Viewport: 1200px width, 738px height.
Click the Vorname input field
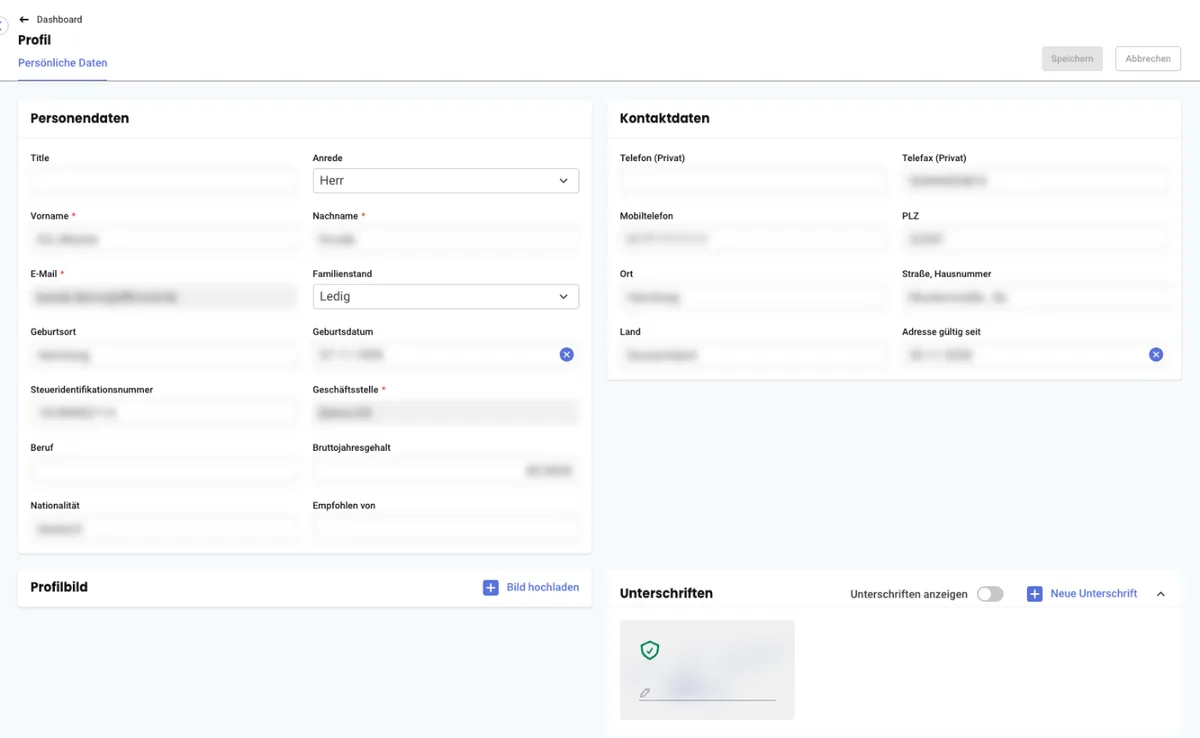coord(164,239)
